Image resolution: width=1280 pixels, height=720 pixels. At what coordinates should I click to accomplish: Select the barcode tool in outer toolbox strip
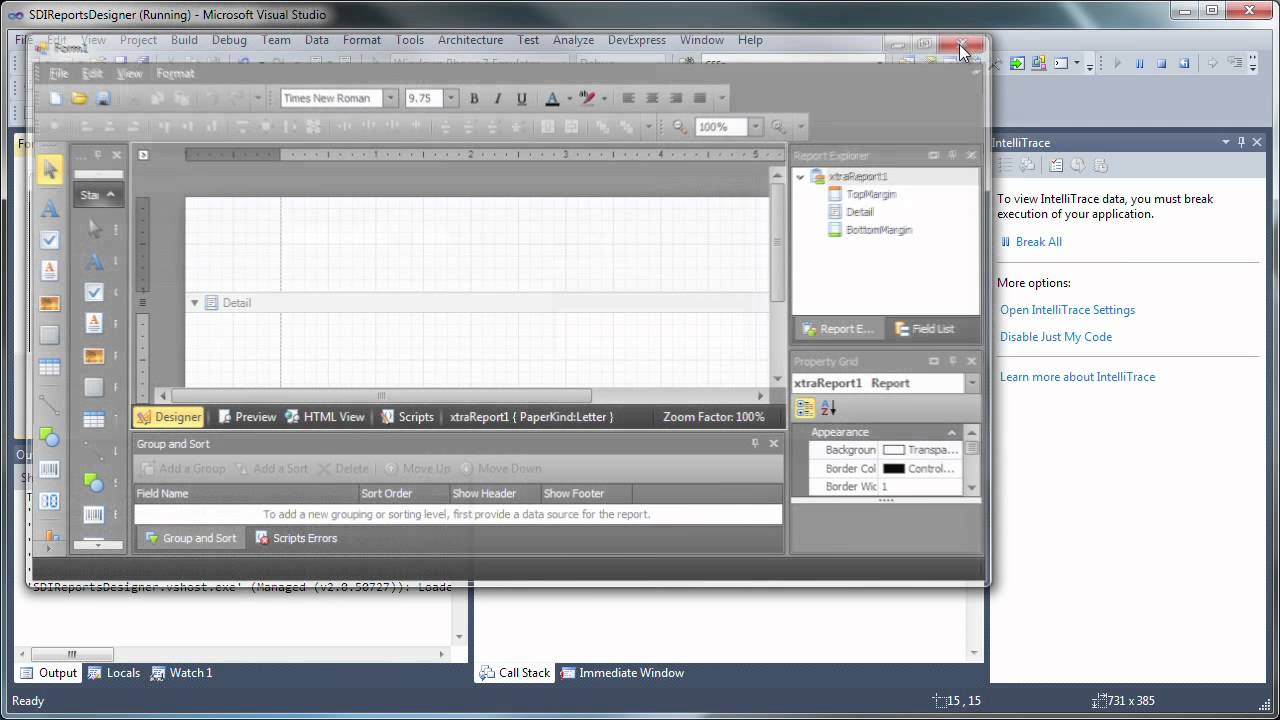(x=50, y=469)
